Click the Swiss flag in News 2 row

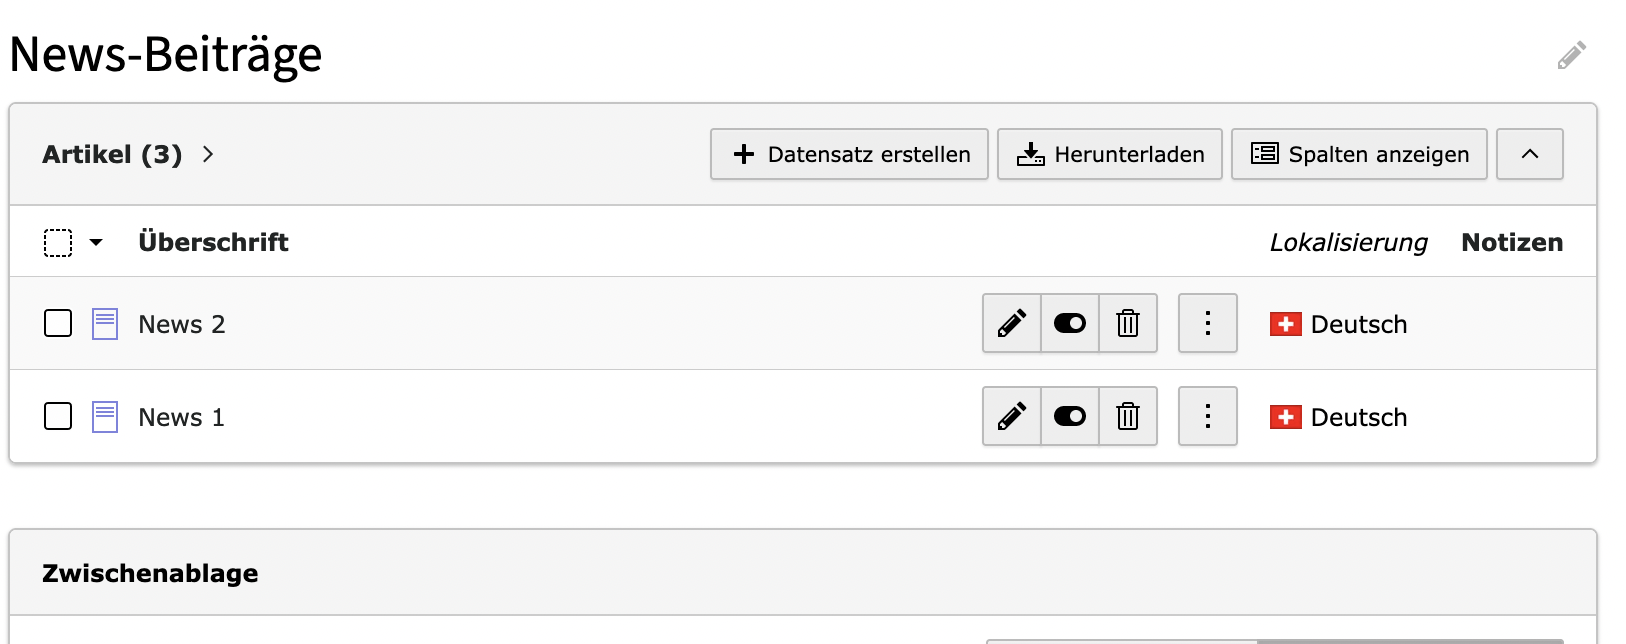(1285, 324)
